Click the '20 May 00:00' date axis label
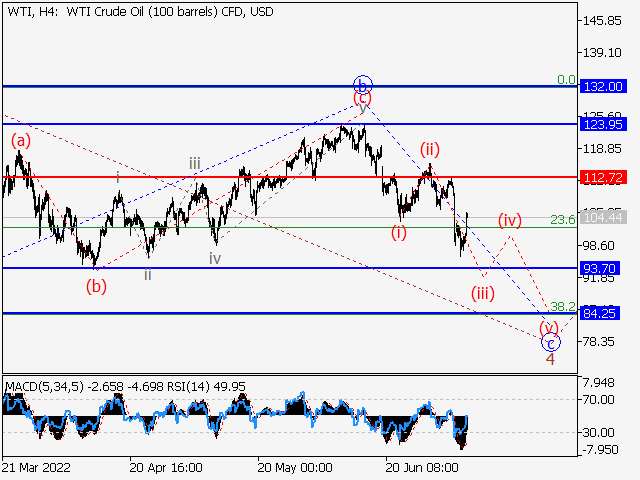This screenshot has width=640, height=480. click(295, 467)
